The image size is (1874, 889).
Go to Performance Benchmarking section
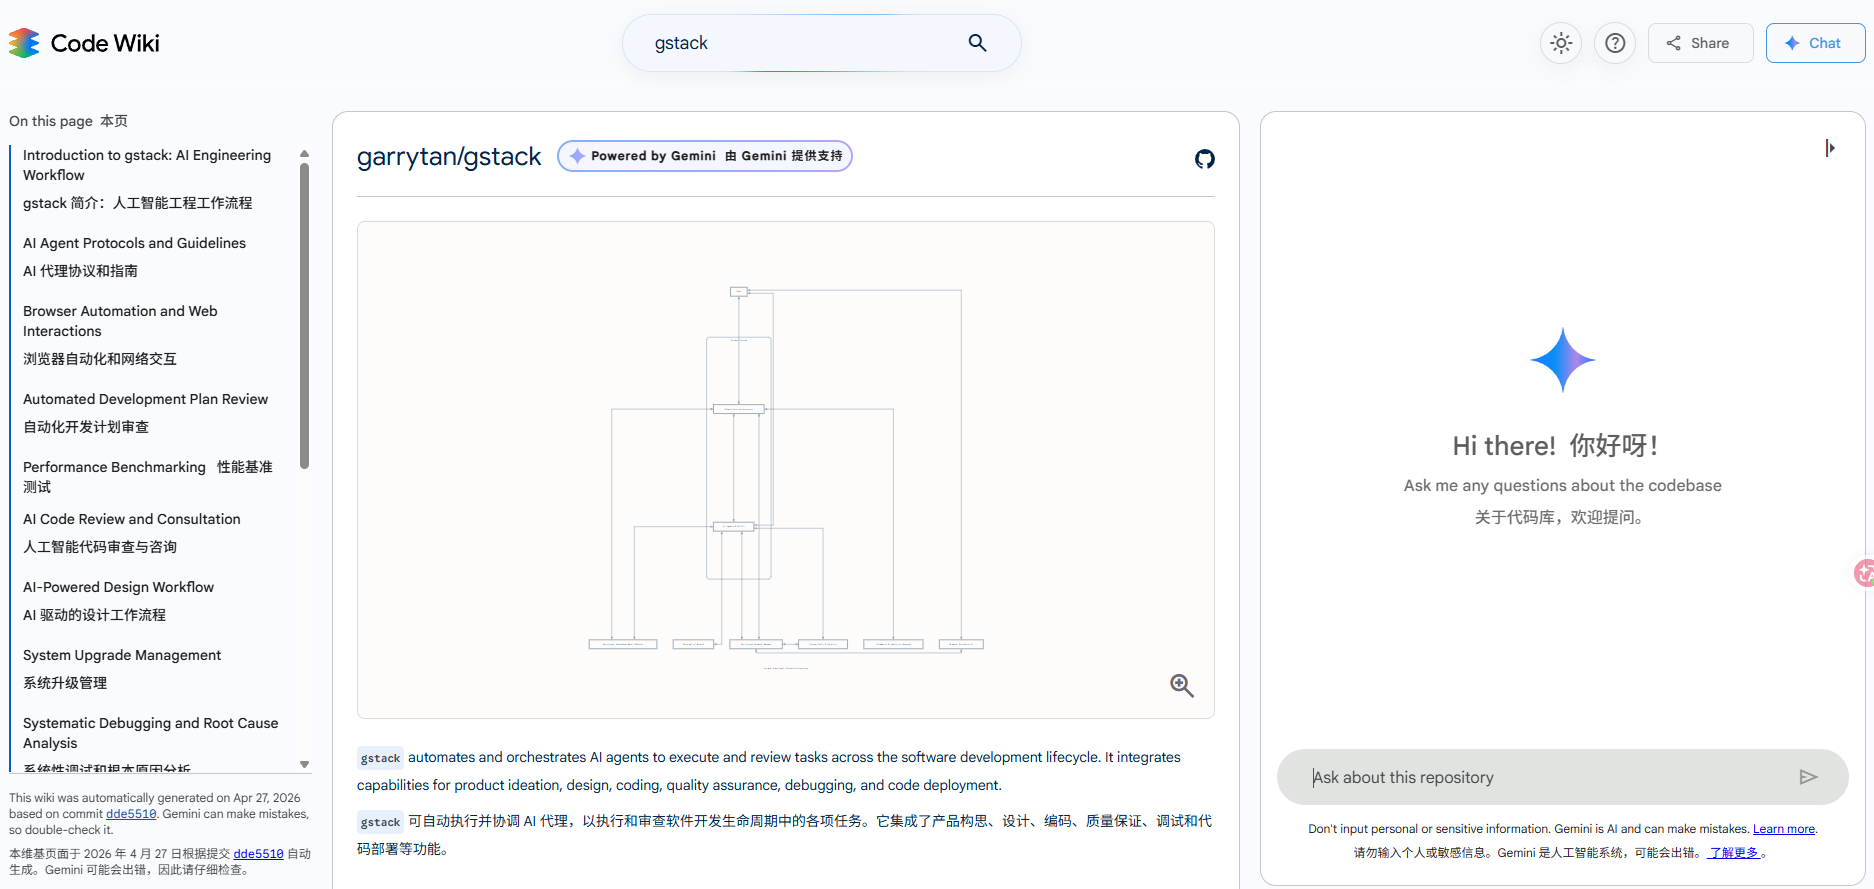click(x=148, y=477)
